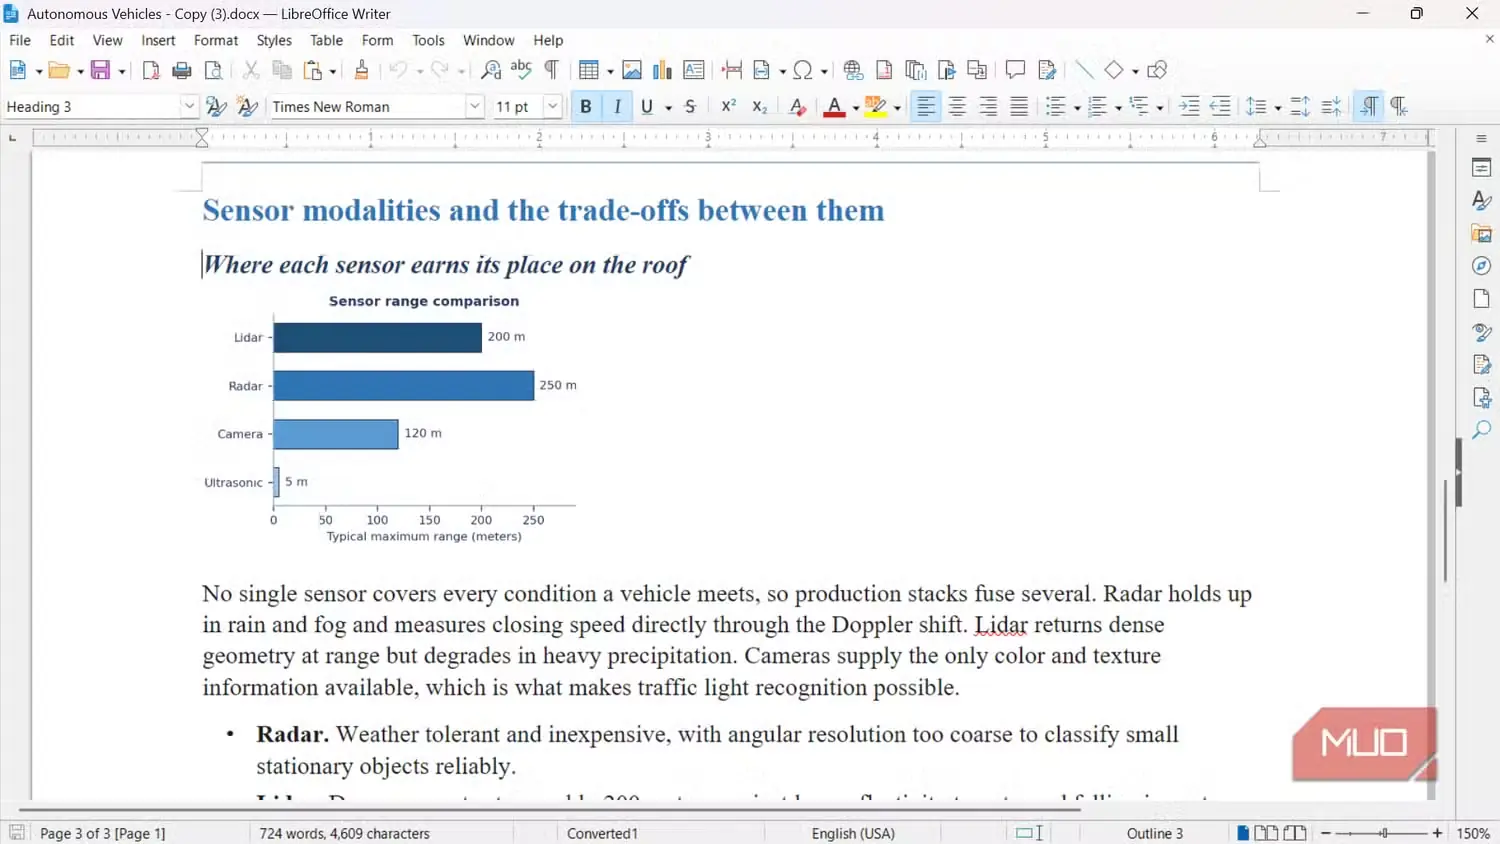1500x844 pixels.
Task: Apply superscript formatting
Action: (x=729, y=107)
